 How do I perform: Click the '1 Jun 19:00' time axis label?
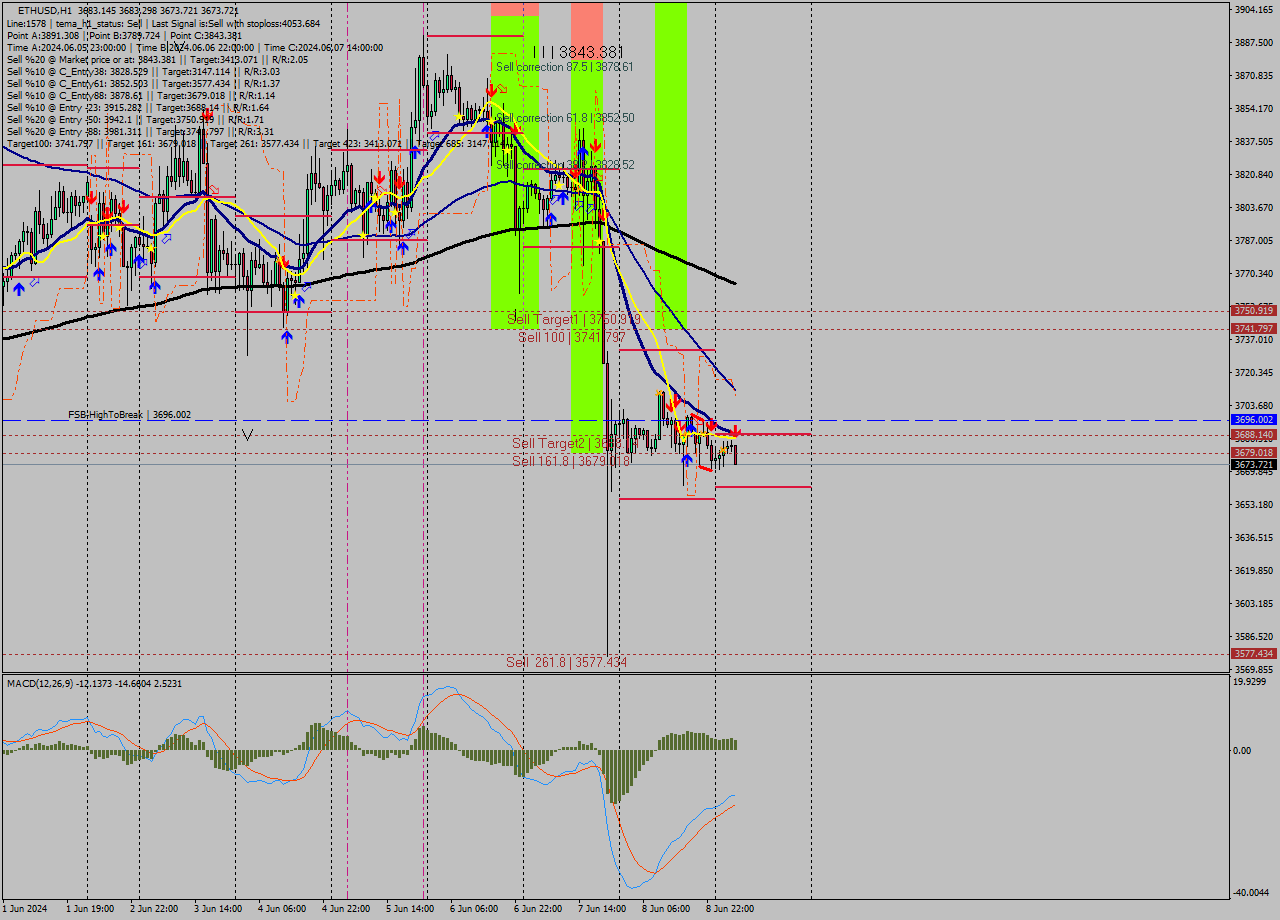click(x=92, y=909)
